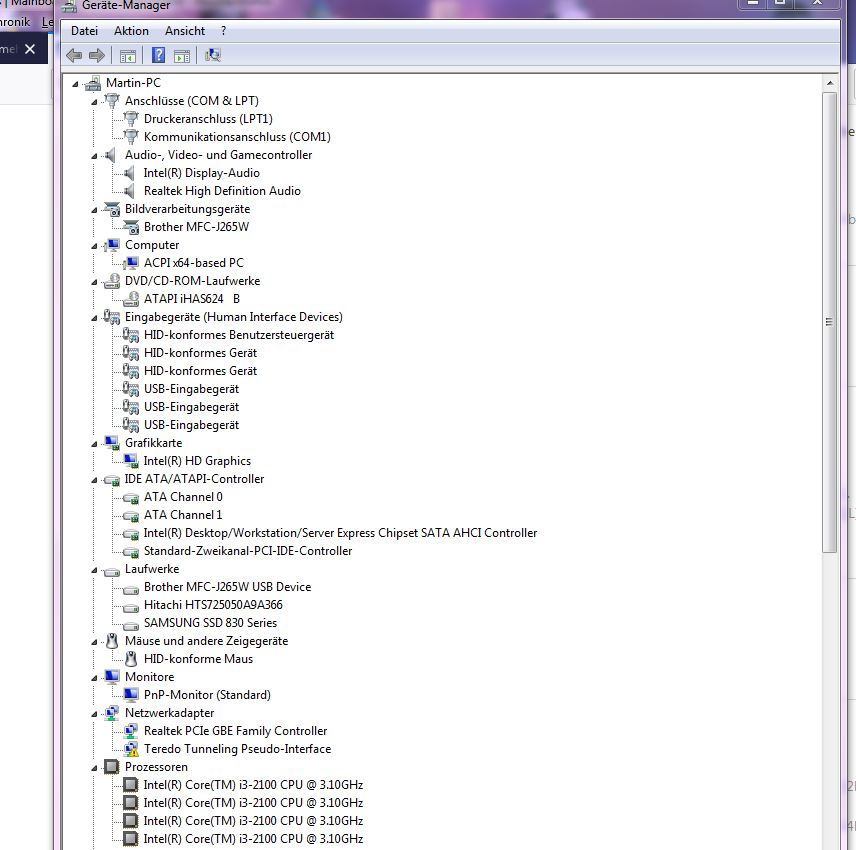Click the ATAPI iHAS624 drive icon

pos(131,299)
